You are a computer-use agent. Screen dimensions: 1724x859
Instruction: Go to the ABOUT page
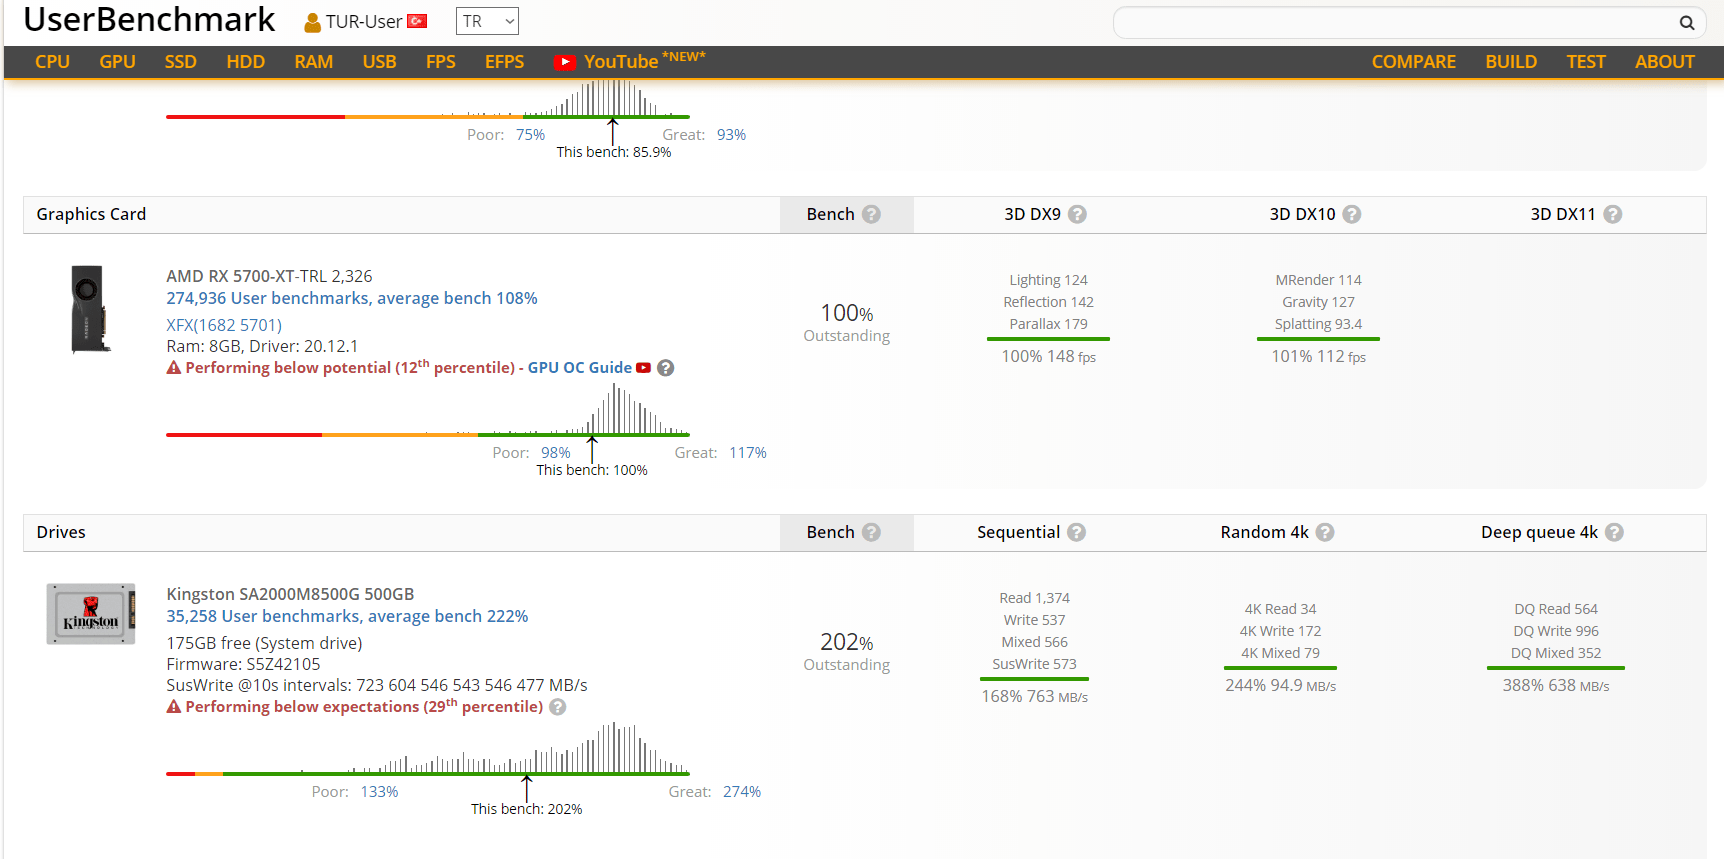point(1665,62)
